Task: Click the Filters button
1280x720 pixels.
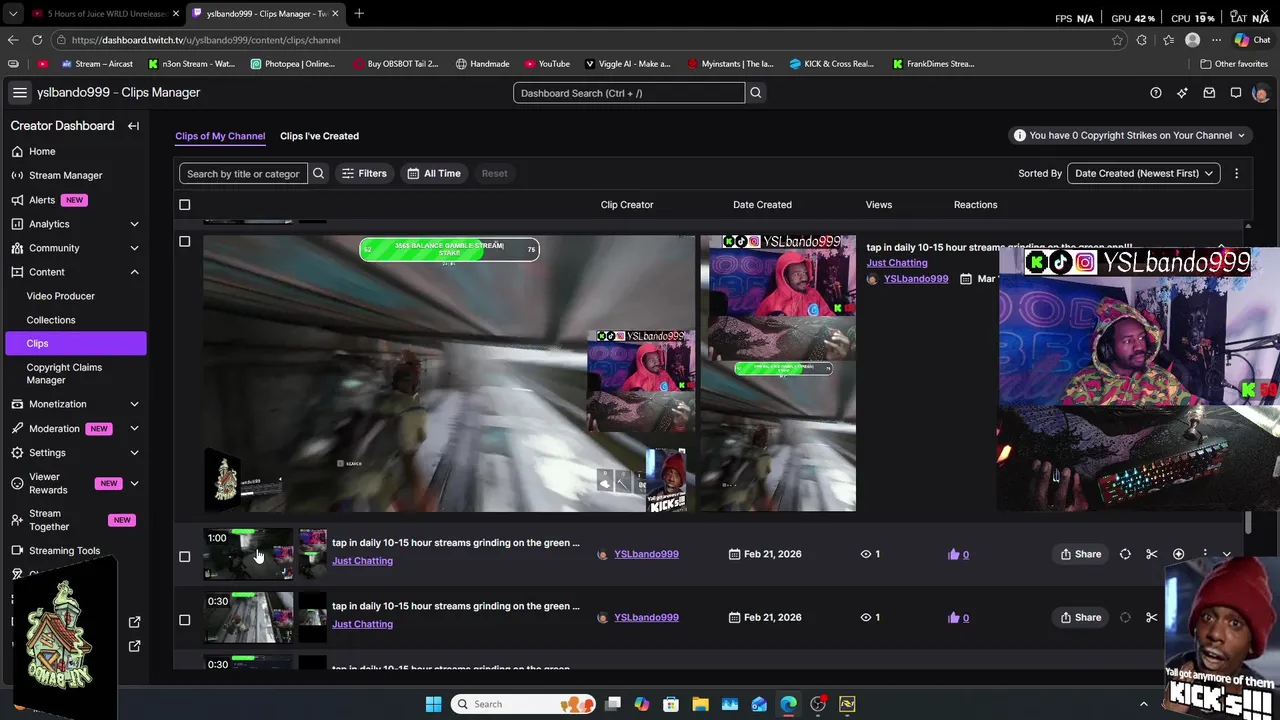Action: tap(364, 173)
